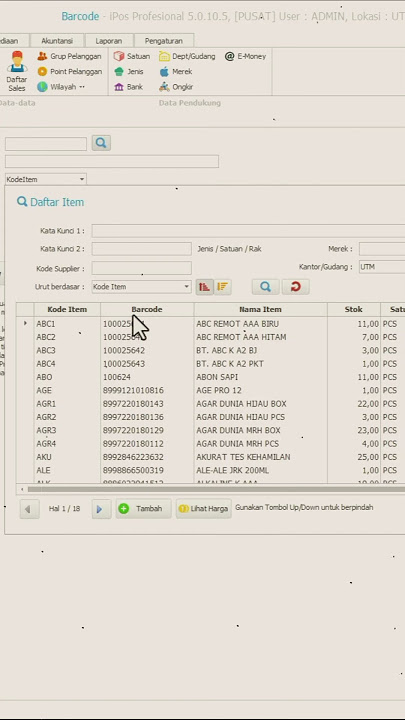This screenshot has height=720, width=405.
Task: Click Kode Item column header
Action: (x=67, y=309)
